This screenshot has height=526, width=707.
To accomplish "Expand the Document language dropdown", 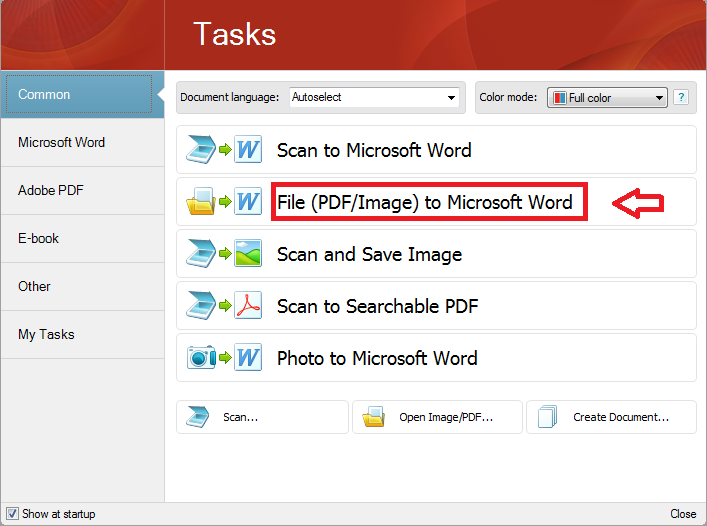I will point(451,98).
